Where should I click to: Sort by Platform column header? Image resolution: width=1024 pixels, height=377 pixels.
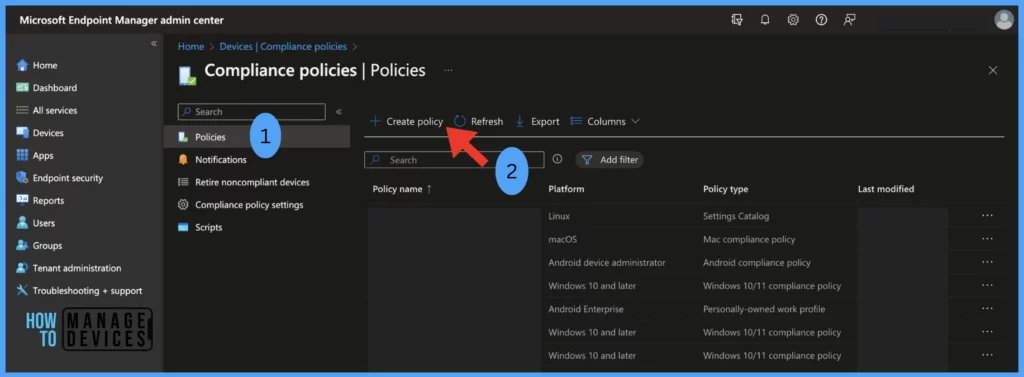566,189
